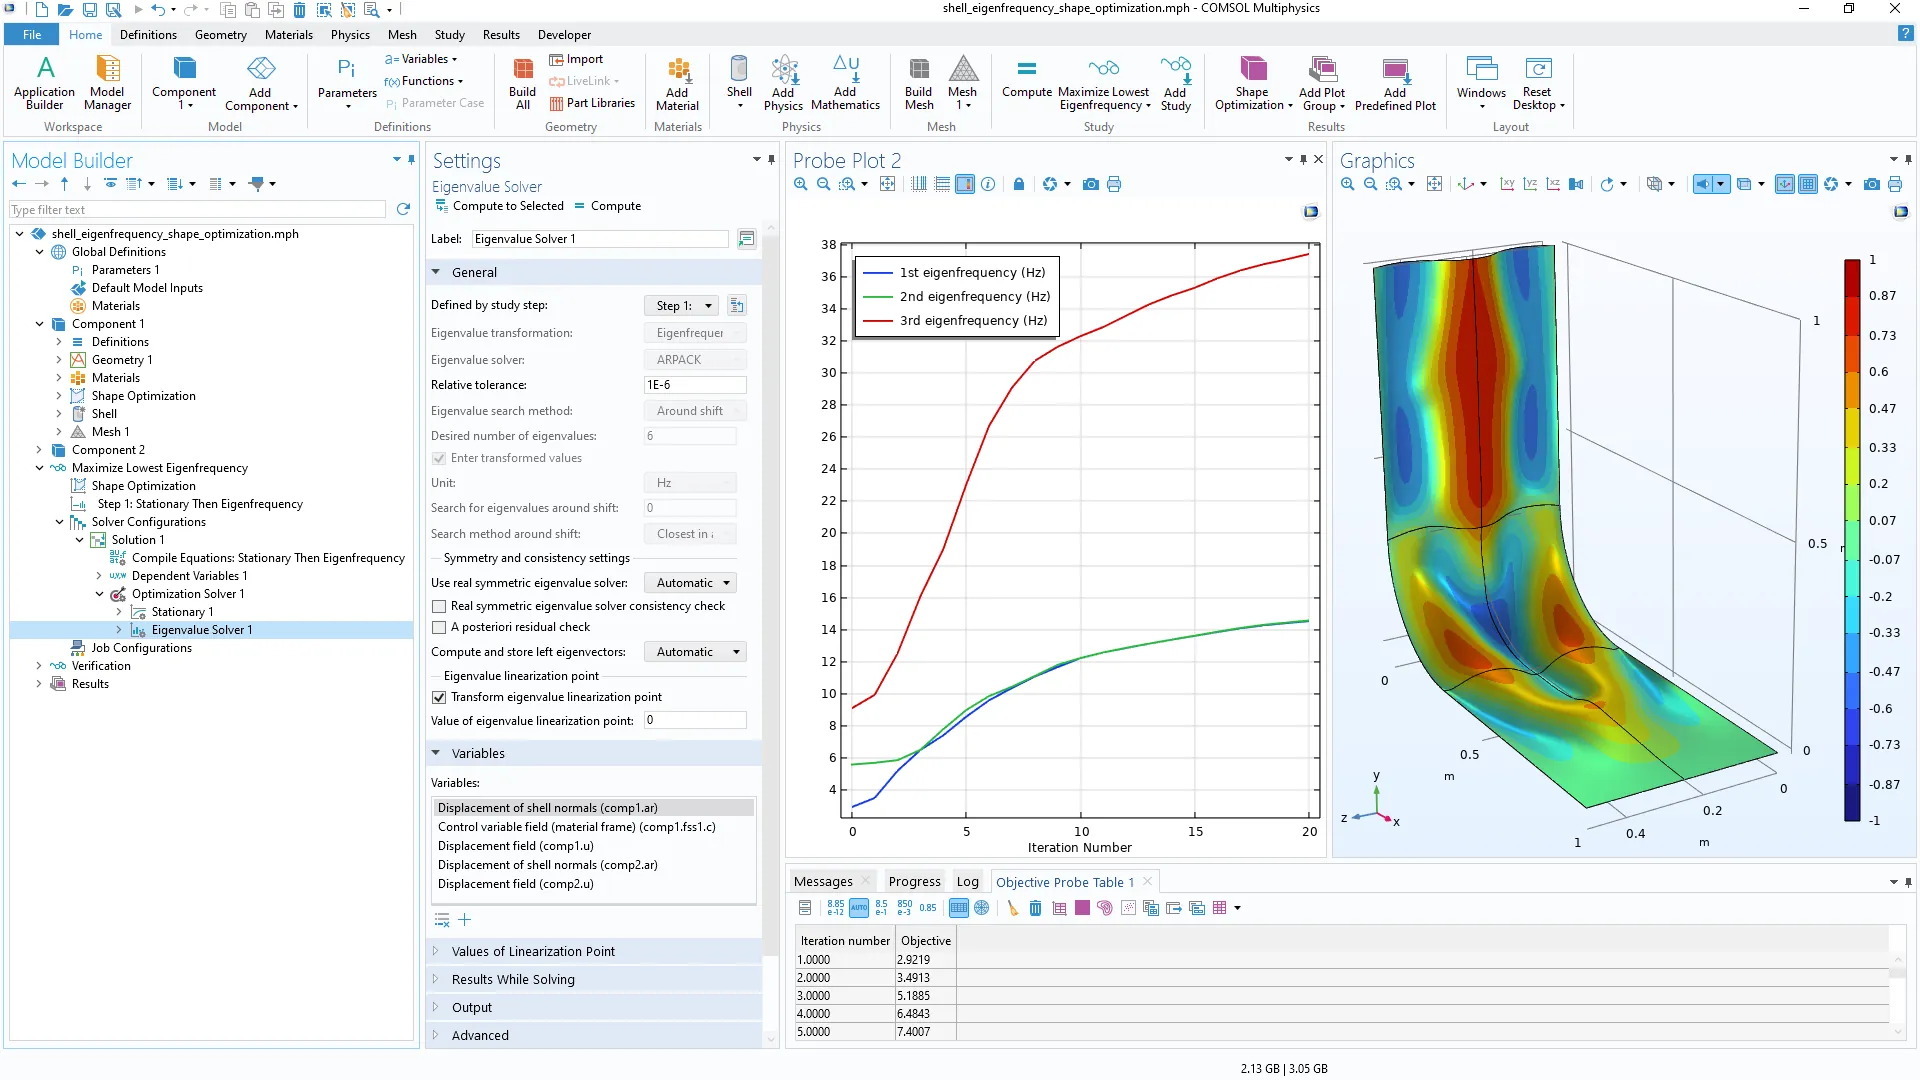Expand the Verification tree node

(39, 666)
